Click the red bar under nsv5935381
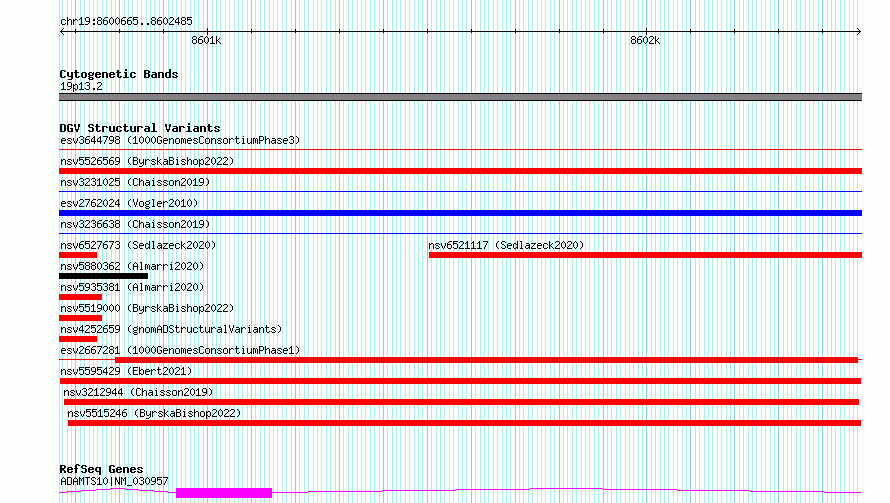This screenshot has width=890, height=503. pyautogui.click(x=81, y=297)
